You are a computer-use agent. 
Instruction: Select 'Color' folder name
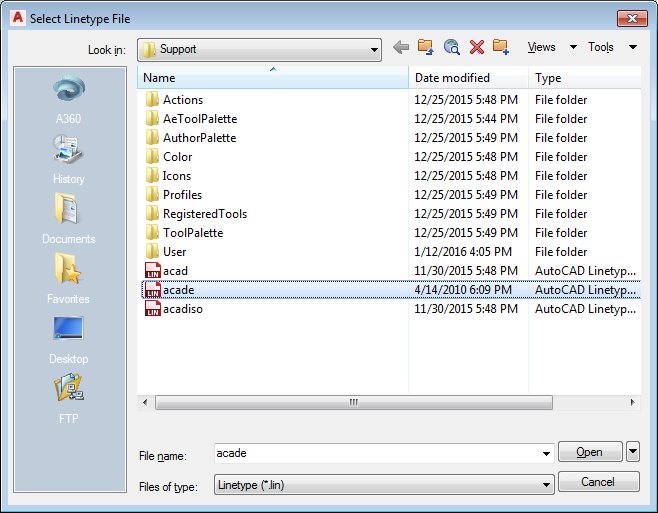coord(178,156)
